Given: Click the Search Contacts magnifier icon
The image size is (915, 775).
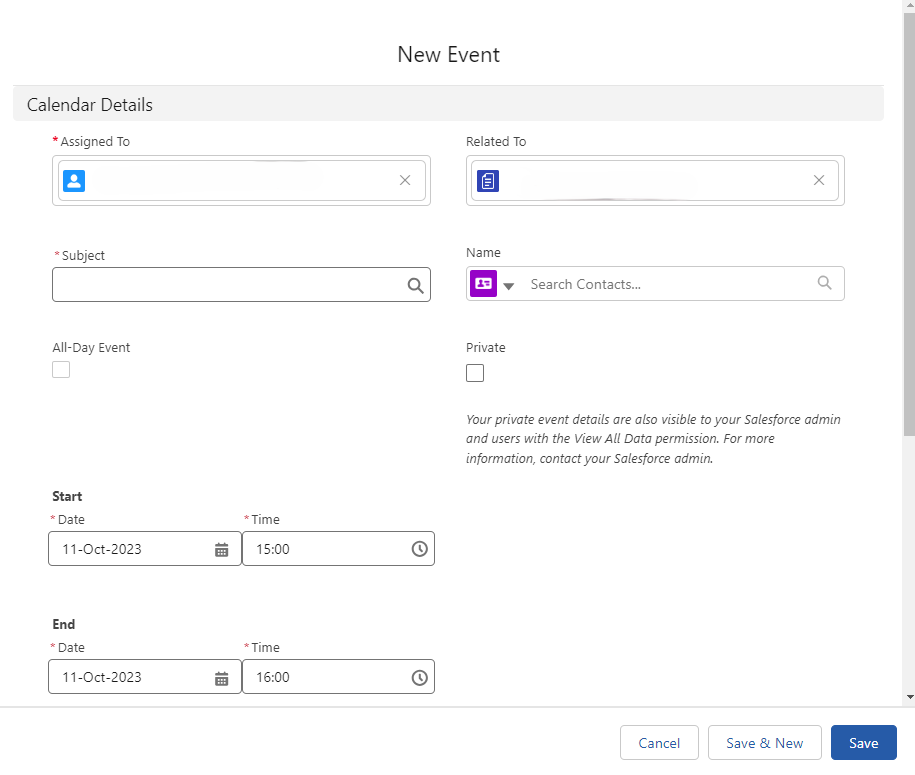Looking at the screenshot, I should click(x=824, y=283).
